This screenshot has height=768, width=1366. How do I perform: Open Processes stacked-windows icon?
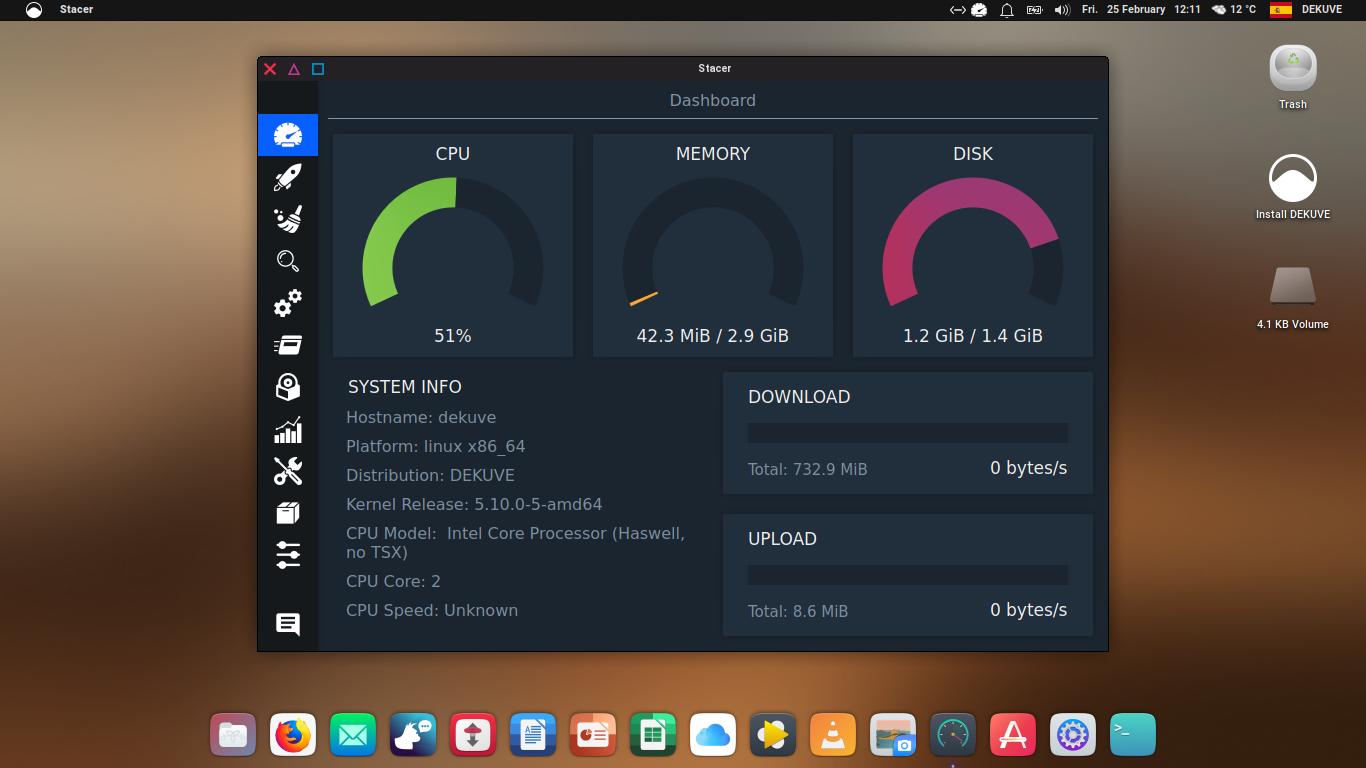click(288, 345)
